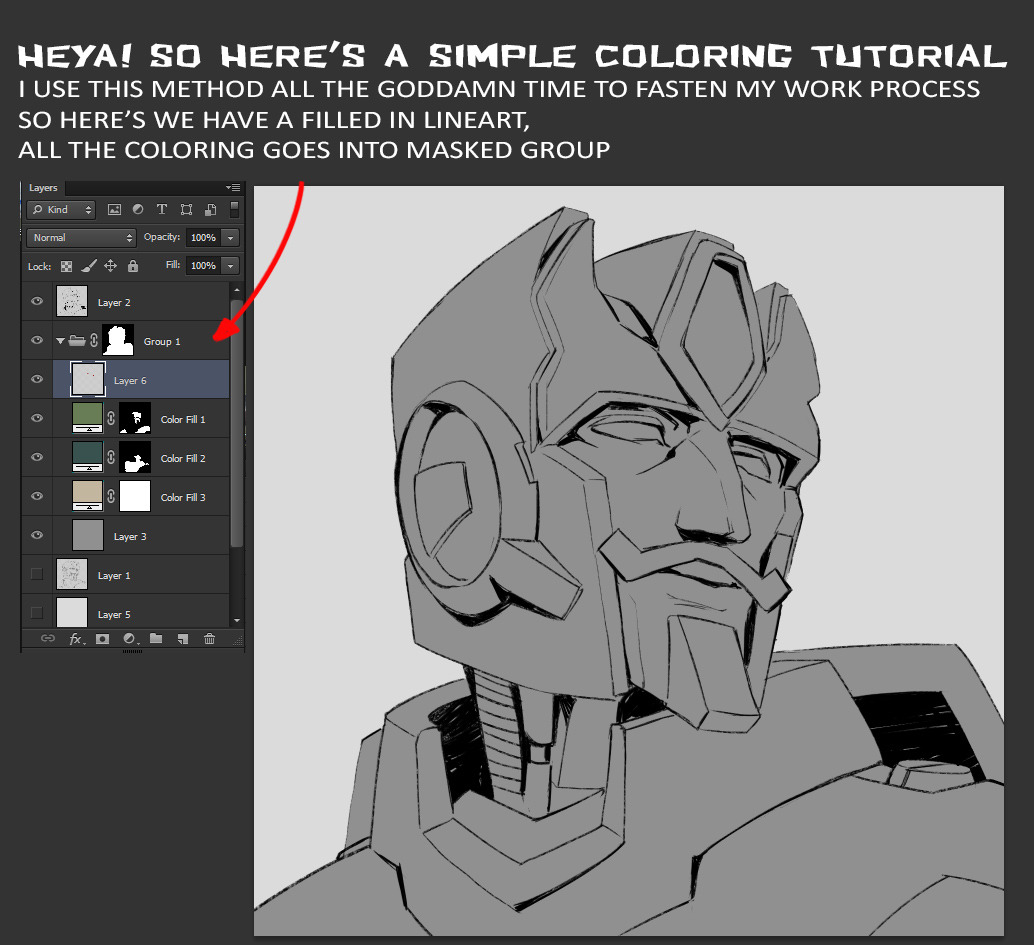Hide Group 1 via eye icon
This screenshot has width=1034, height=945.
pyautogui.click(x=37, y=340)
